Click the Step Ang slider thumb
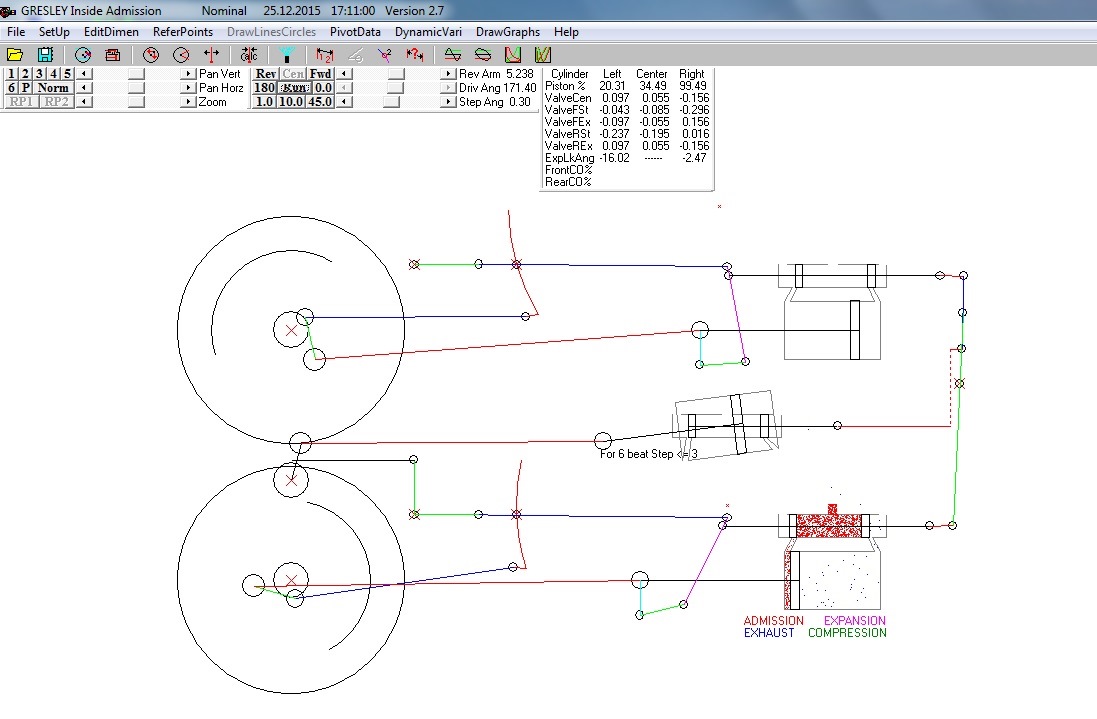Screen dimensions: 1097x719 tap(392, 102)
